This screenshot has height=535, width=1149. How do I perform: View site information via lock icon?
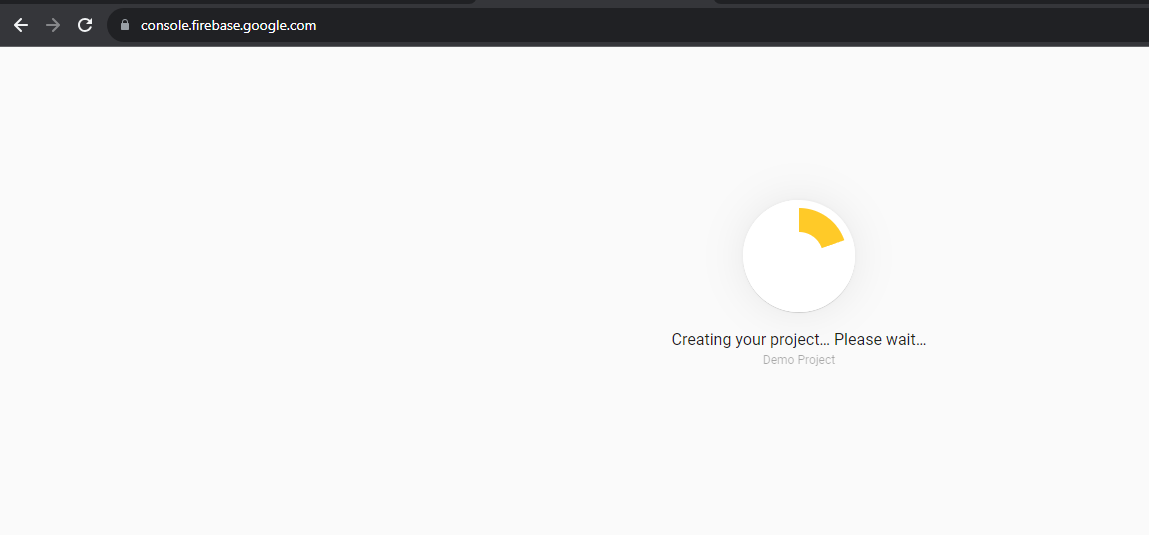click(125, 25)
